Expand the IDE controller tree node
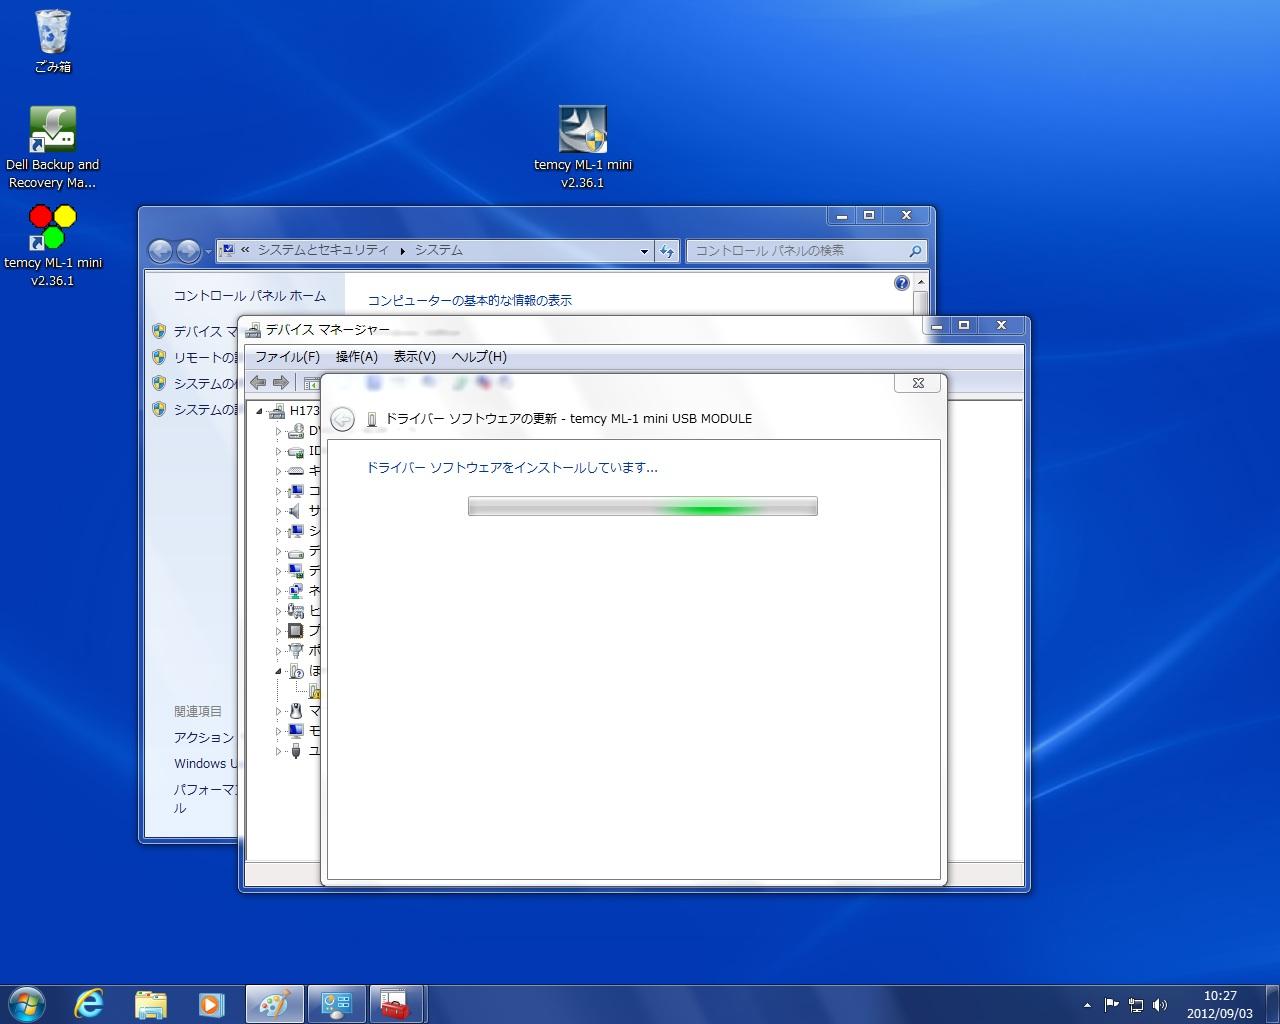Image resolution: width=1280 pixels, height=1024 pixels. point(279,451)
